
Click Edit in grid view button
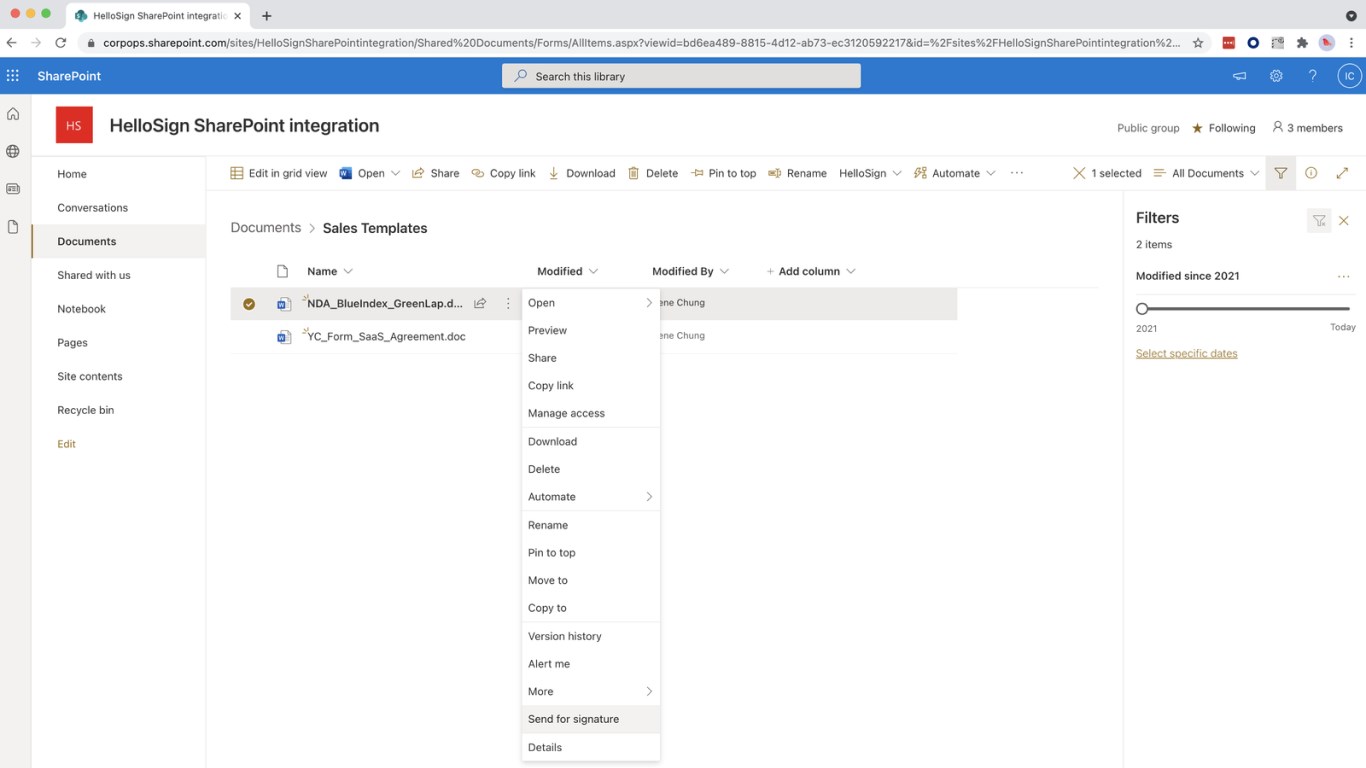[279, 173]
